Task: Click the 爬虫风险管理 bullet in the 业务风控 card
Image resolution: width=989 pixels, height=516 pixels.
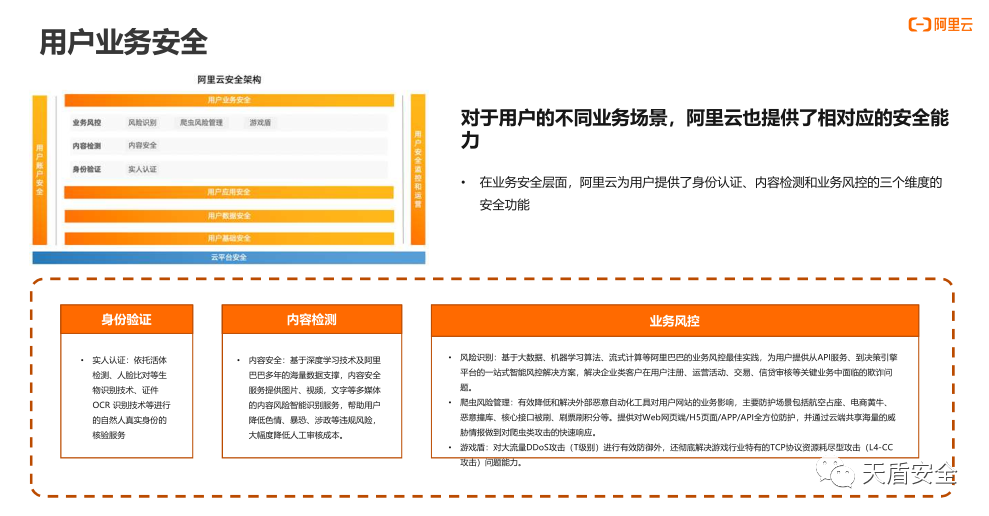Action: (x=677, y=417)
